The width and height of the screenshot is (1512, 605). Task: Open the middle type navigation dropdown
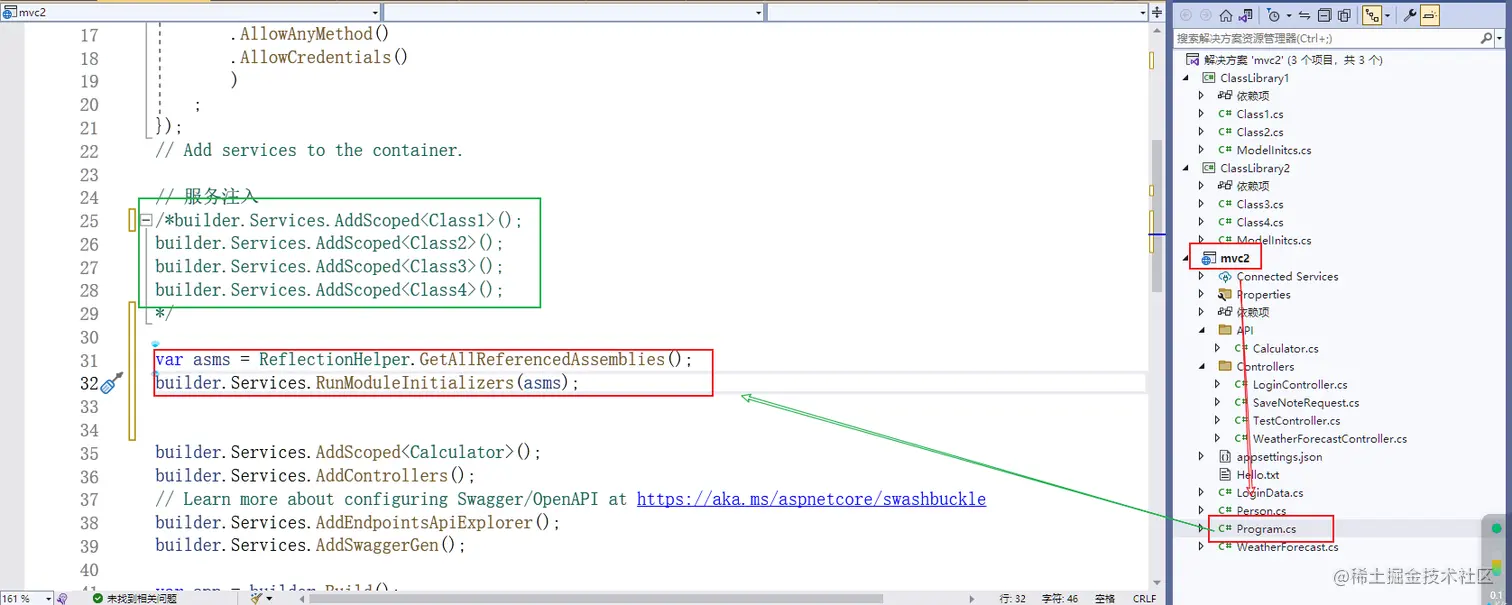tap(574, 12)
